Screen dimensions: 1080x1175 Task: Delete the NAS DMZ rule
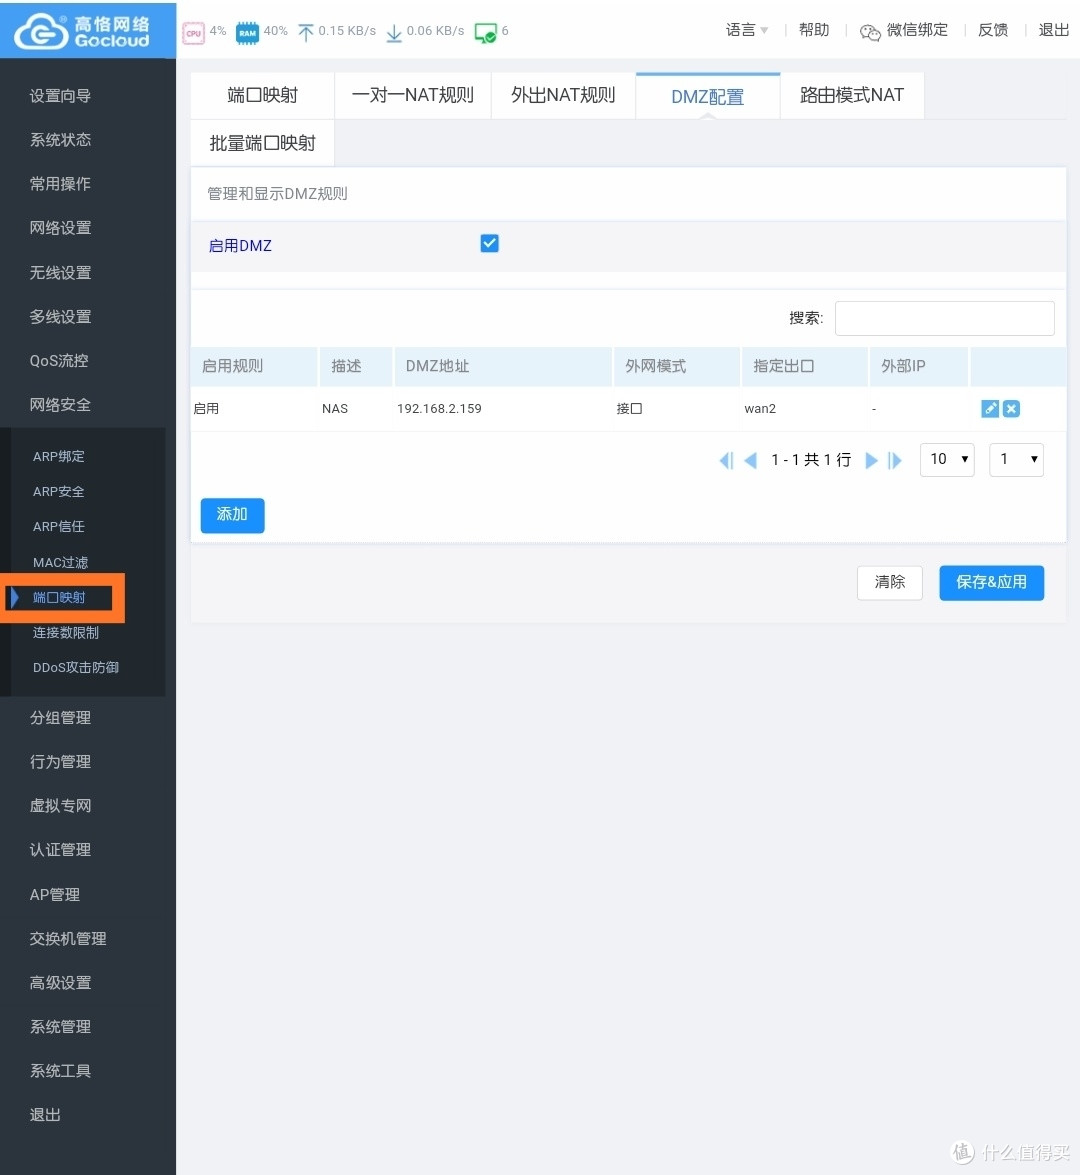click(x=1011, y=408)
